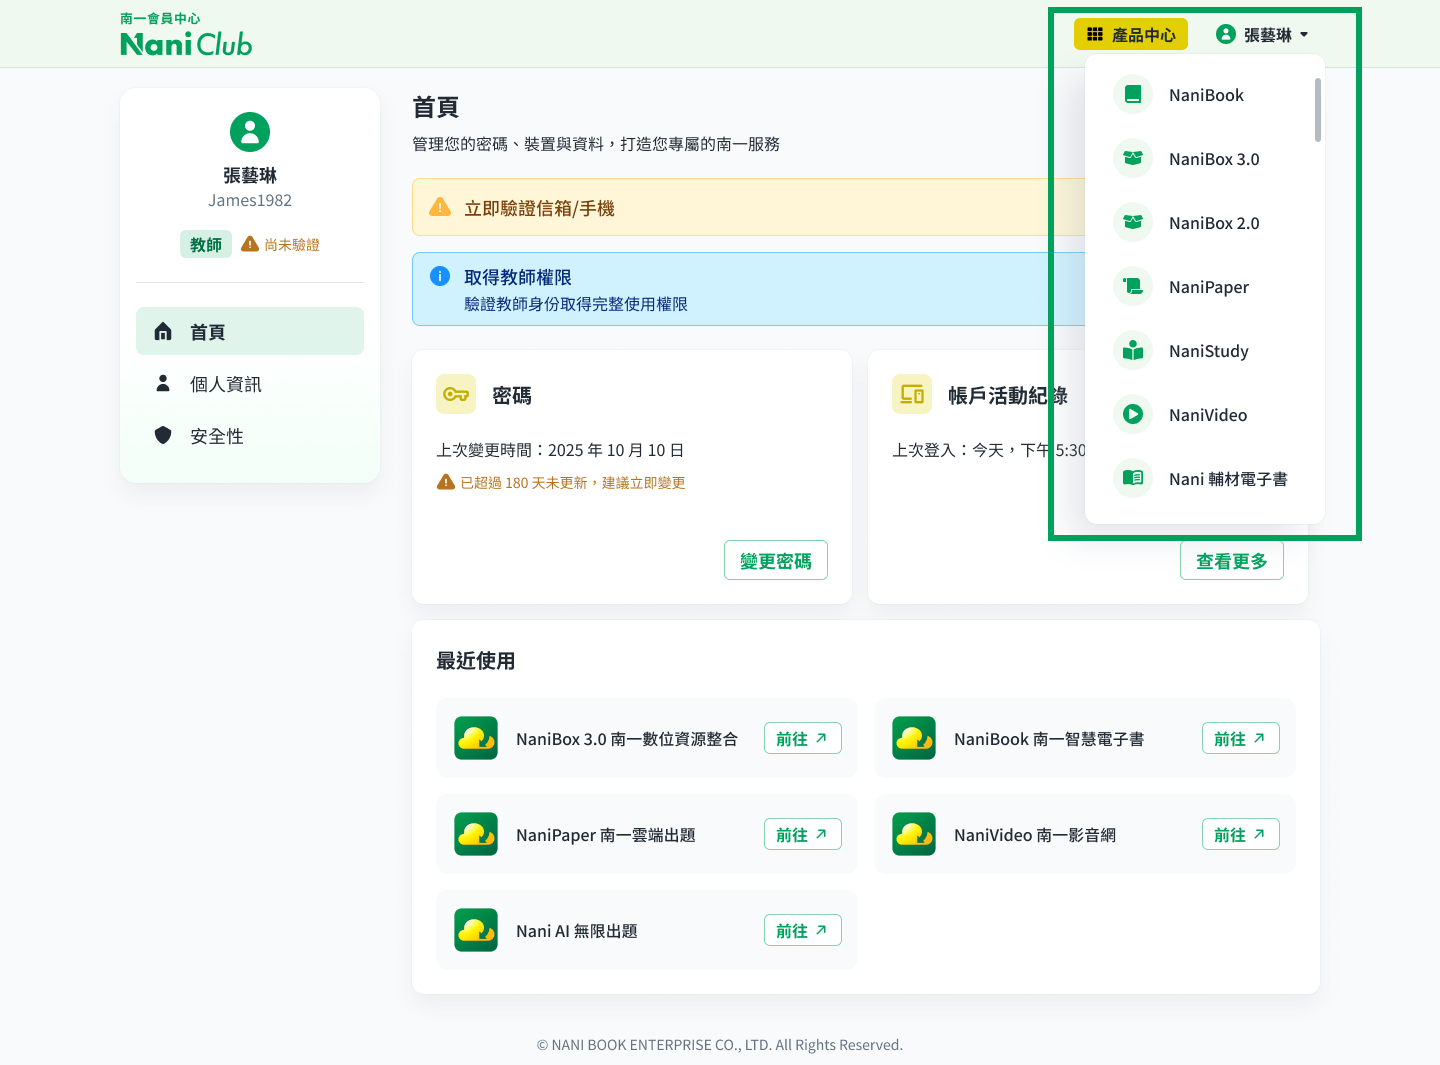This screenshot has width=1440, height=1065.
Task: Click the username James1982 text
Action: 250,200
